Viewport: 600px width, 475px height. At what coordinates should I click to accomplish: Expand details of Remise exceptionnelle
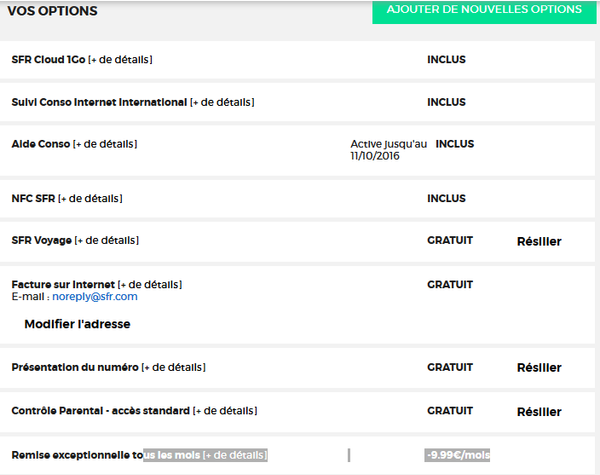pos(235,455)
